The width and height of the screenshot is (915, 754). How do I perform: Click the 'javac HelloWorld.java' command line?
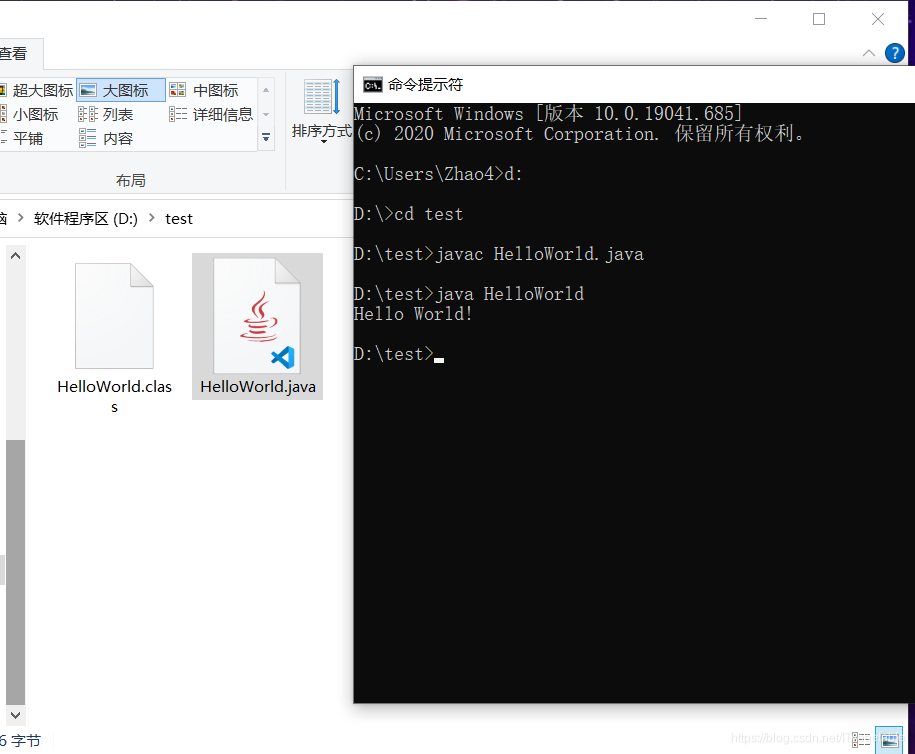pyautogui.click(x=498, y=254)
